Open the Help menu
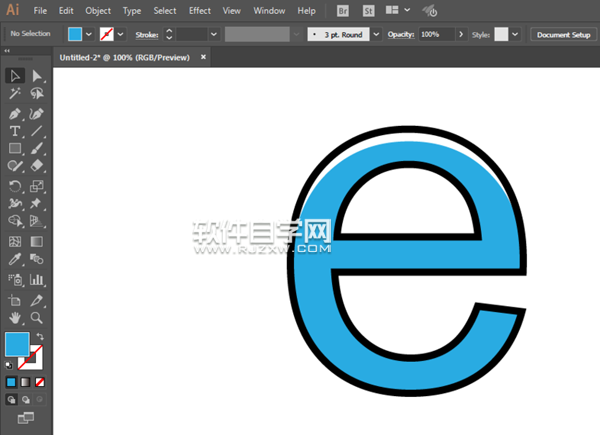This screenshot has height=435, width=600. click(x=307, y=11)
